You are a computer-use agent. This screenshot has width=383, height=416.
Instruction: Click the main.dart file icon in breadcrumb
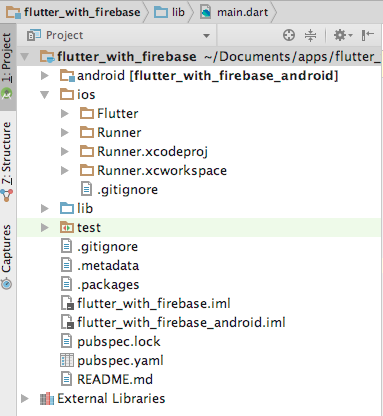click(x=206, y=12)
